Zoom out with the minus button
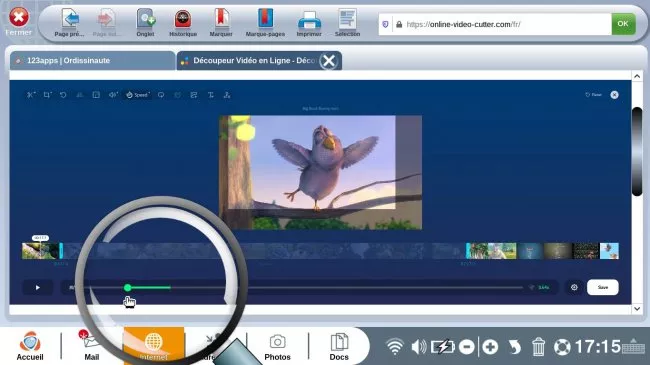This screenshot has width=650, height=365. coord(467,347)
